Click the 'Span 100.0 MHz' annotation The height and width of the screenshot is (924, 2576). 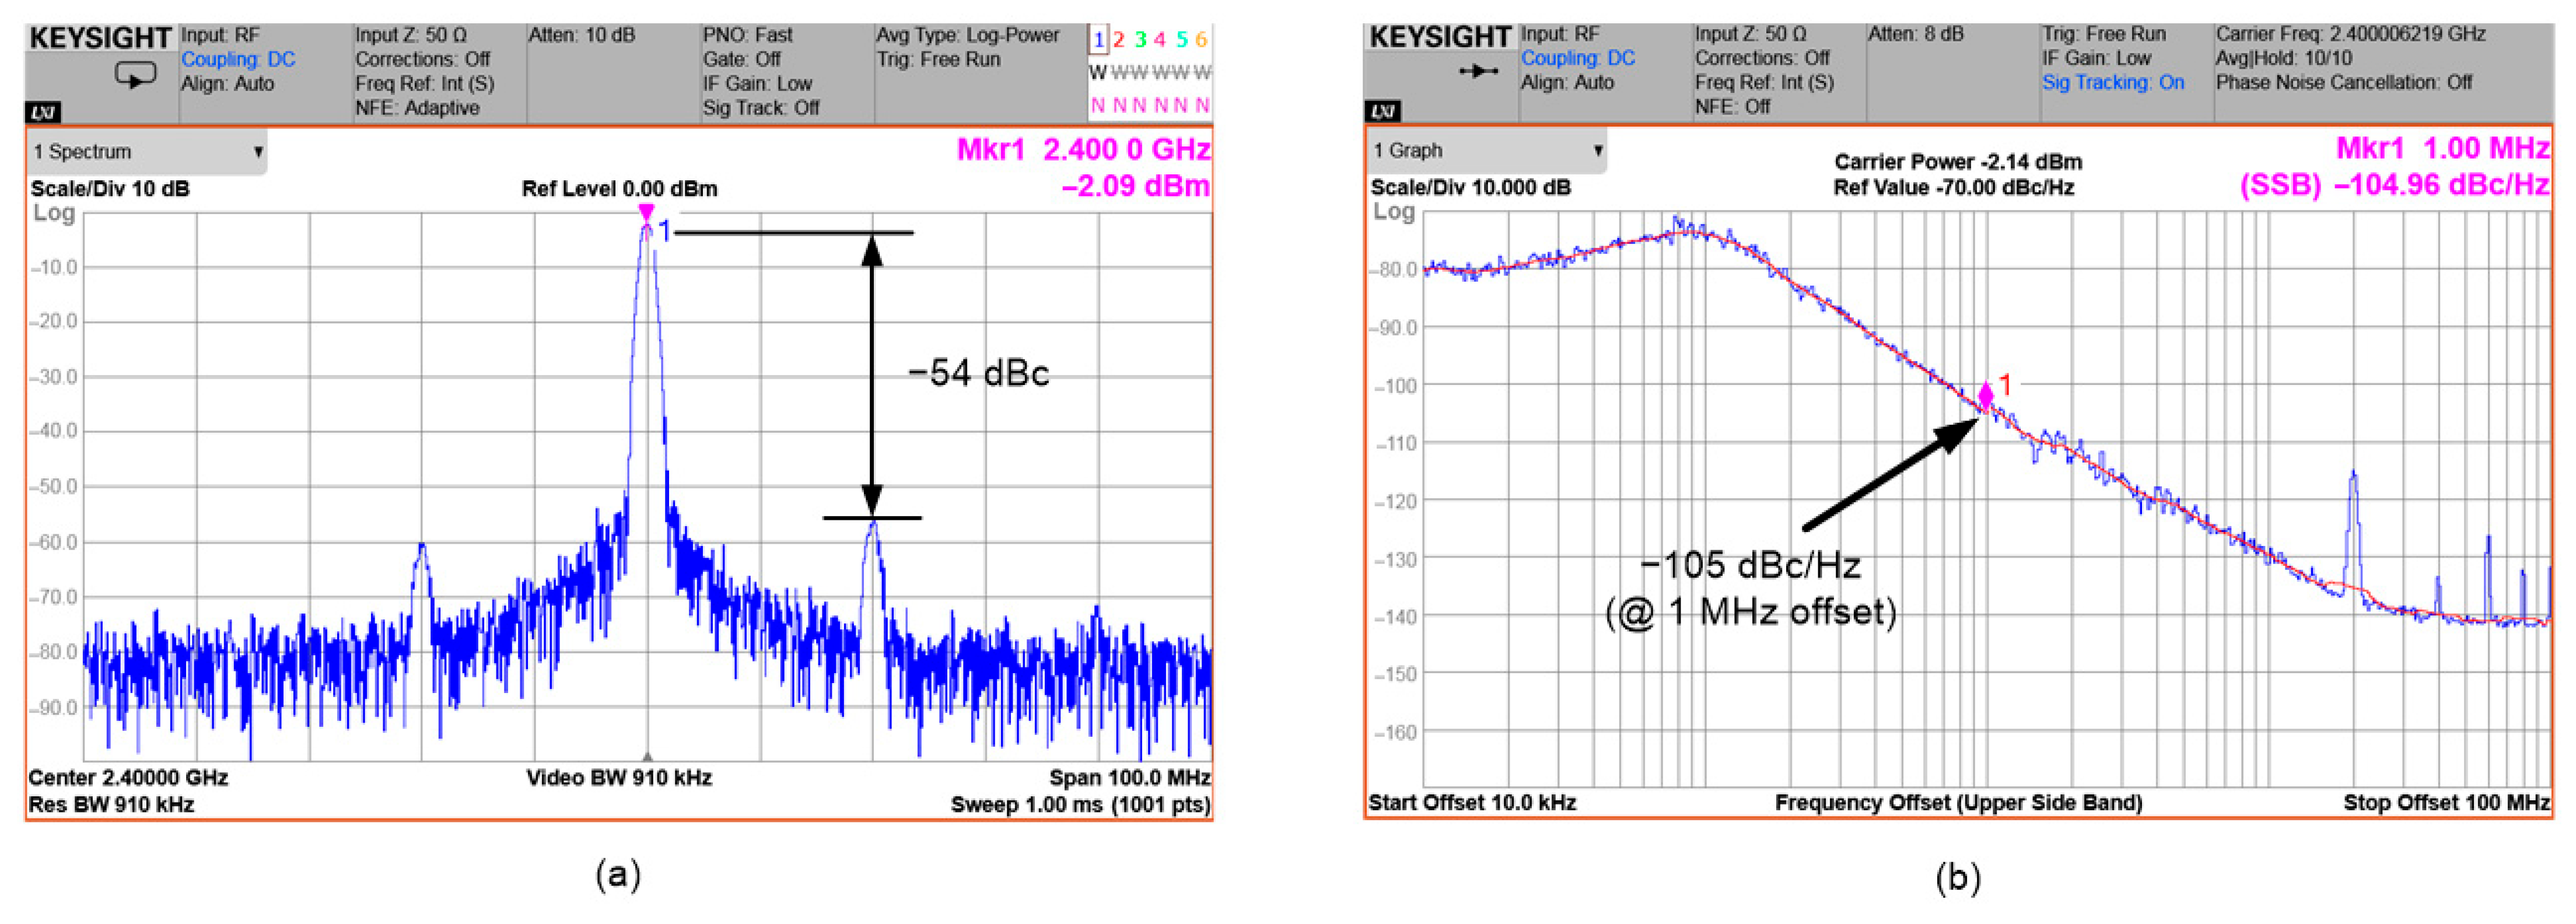pos(1129,778)
